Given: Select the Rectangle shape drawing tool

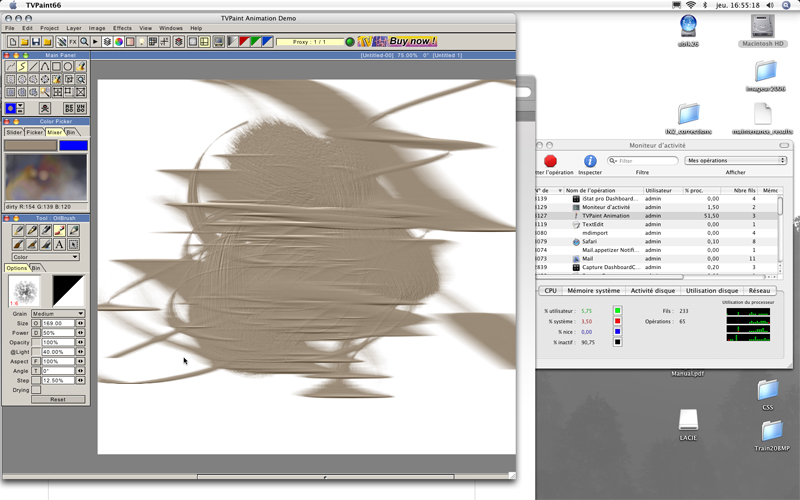Looking at the screenshot, I should [x=56, y=66].
